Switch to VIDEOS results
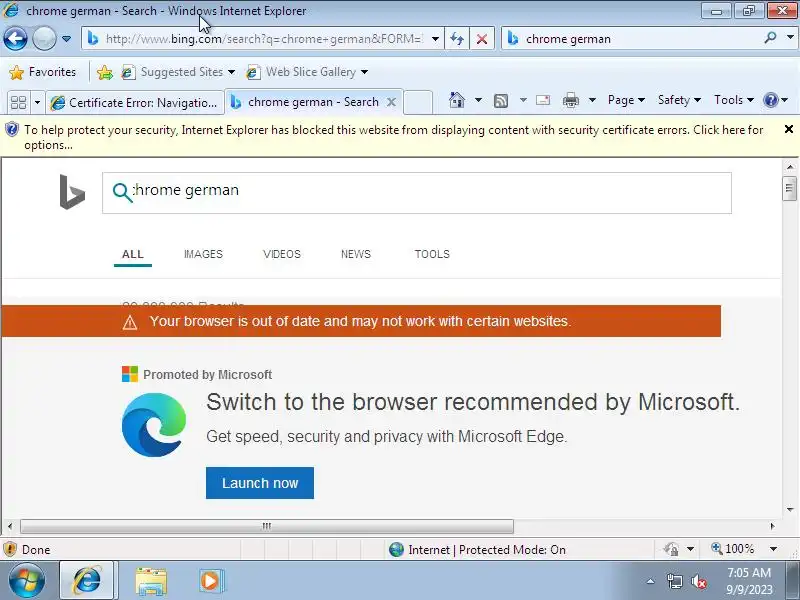This screenshot has width=800, height=600. [282, 254]
